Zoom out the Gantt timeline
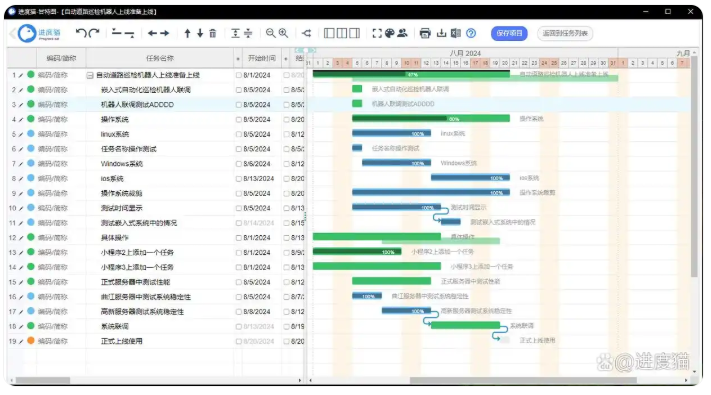The width and height of the screenshot is (711, 395). [270, 33]
